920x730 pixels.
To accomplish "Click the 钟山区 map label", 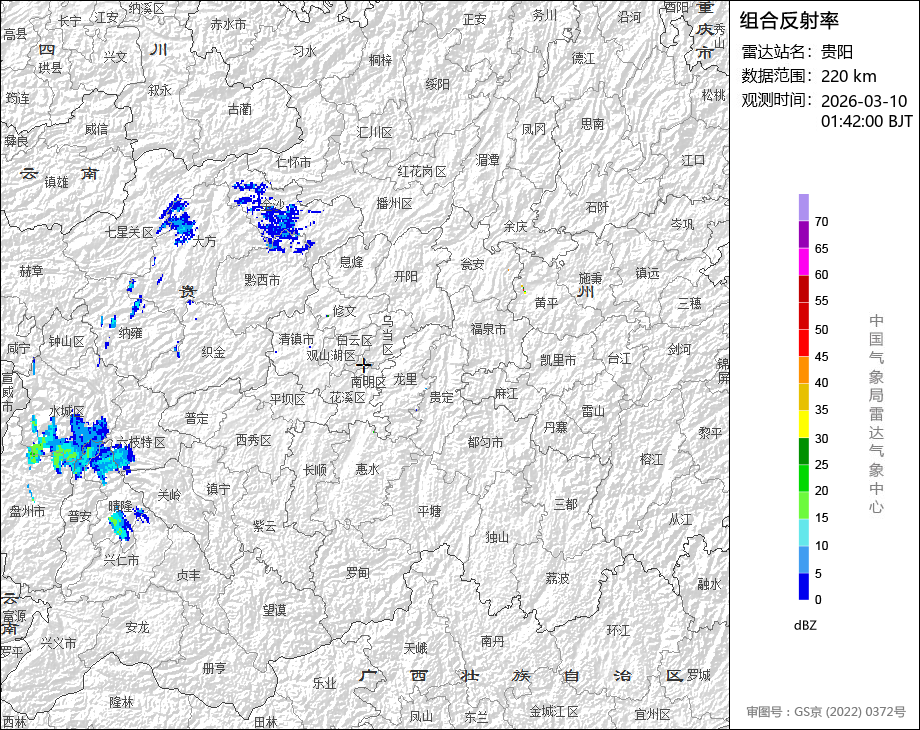I will coord(66,341).
